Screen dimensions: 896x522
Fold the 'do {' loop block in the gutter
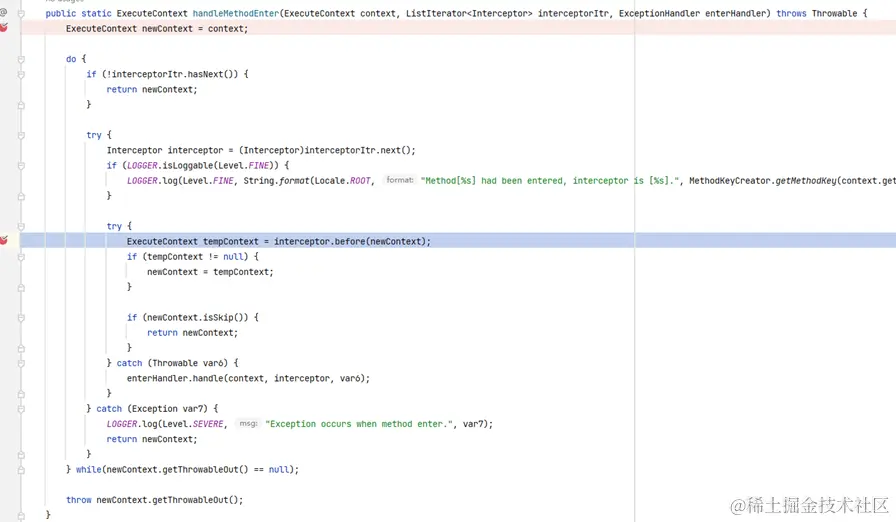(21, 59)
